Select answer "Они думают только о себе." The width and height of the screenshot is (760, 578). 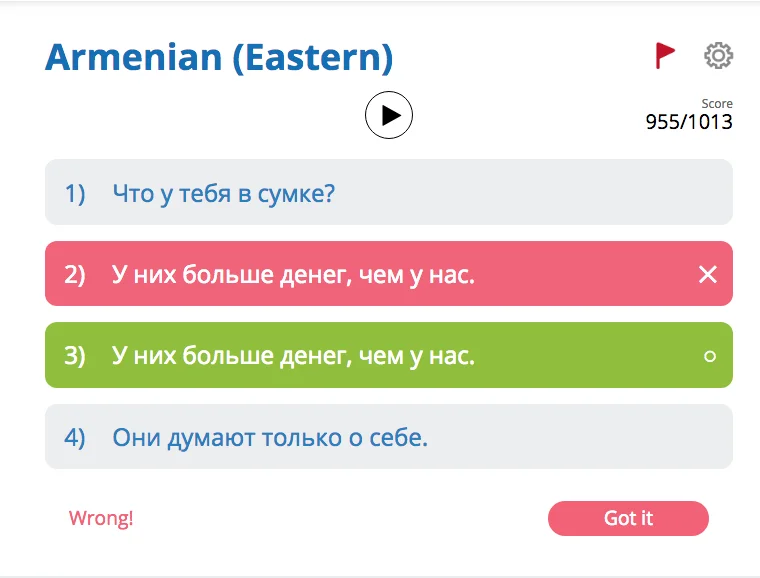pos(270,437)
